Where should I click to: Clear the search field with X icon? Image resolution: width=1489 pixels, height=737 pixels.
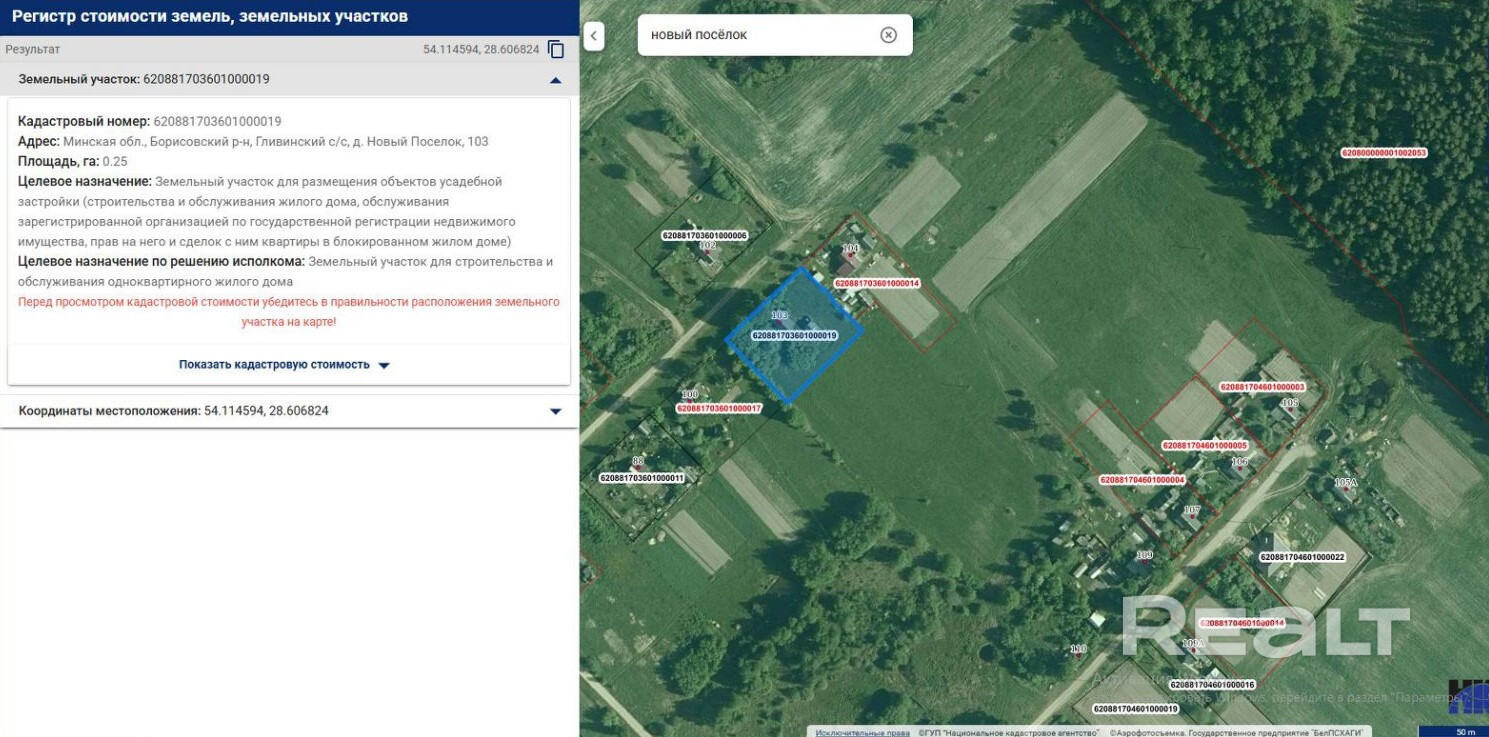888,35
